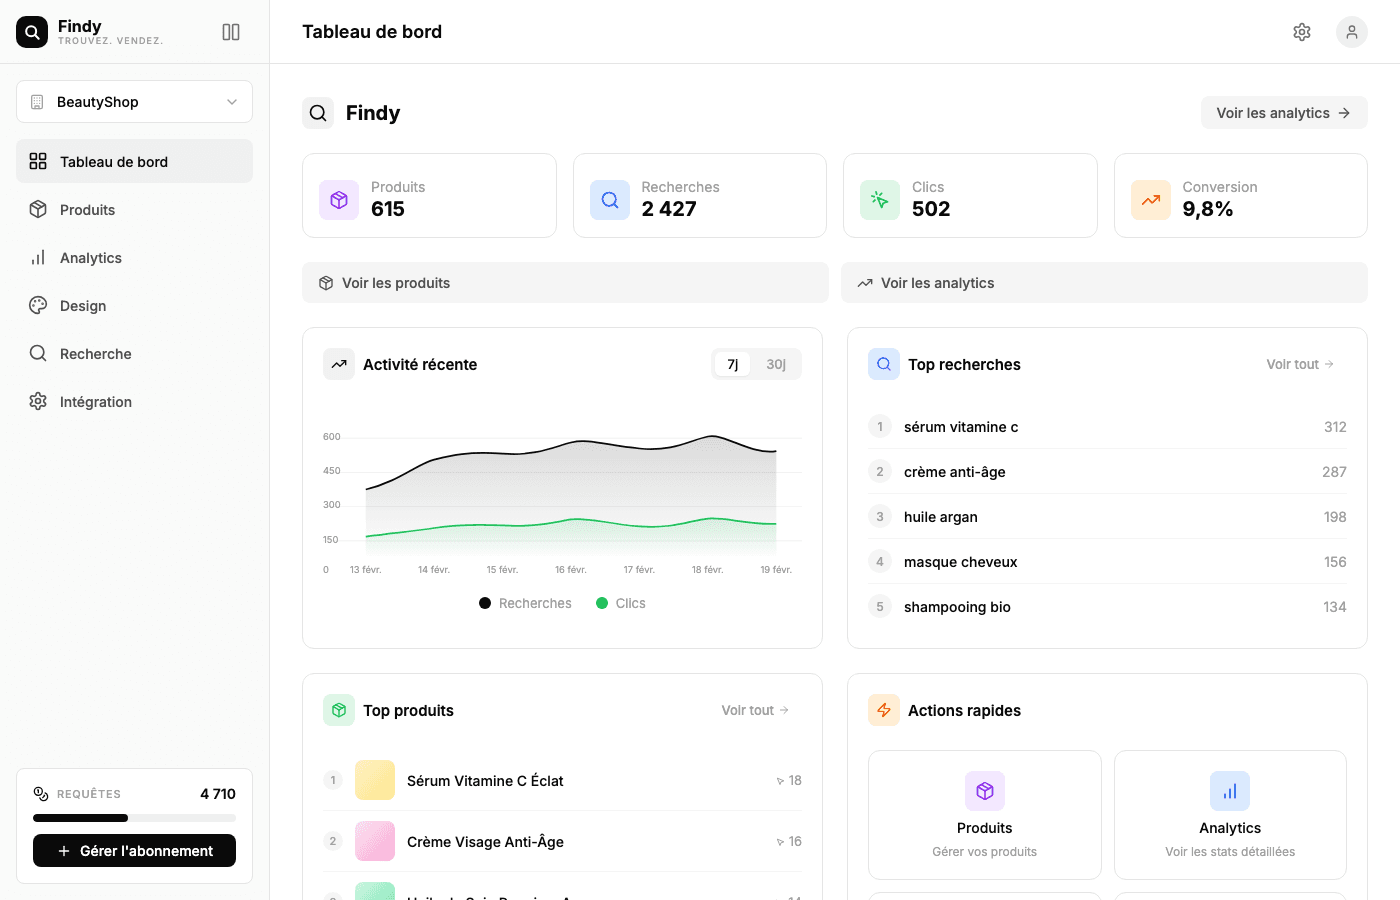Click the 19 févr. chart axis label

[x=776, y=570]
